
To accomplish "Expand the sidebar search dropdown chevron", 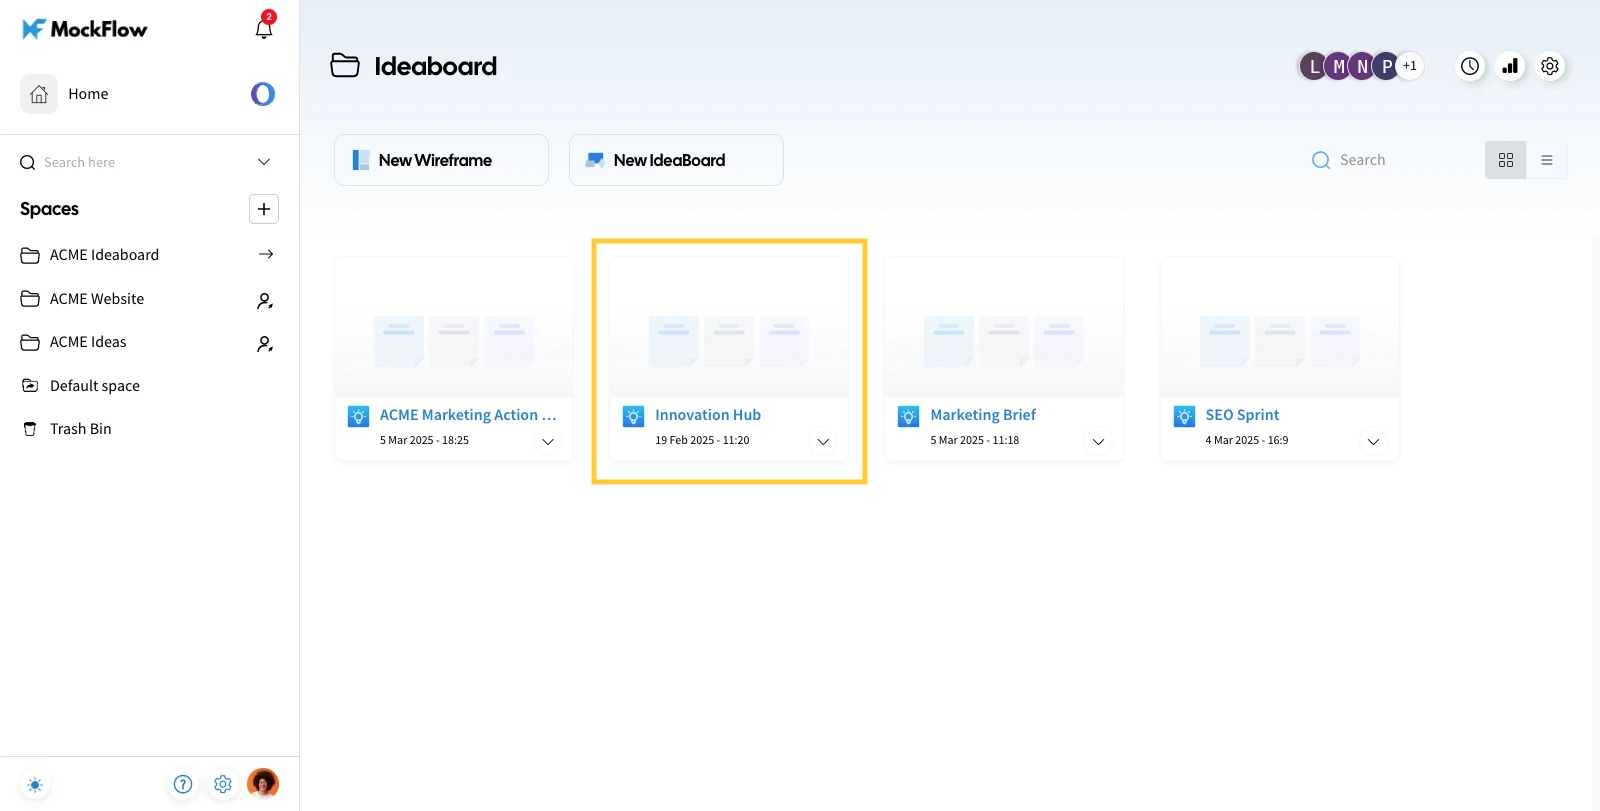I will (264, 162).
